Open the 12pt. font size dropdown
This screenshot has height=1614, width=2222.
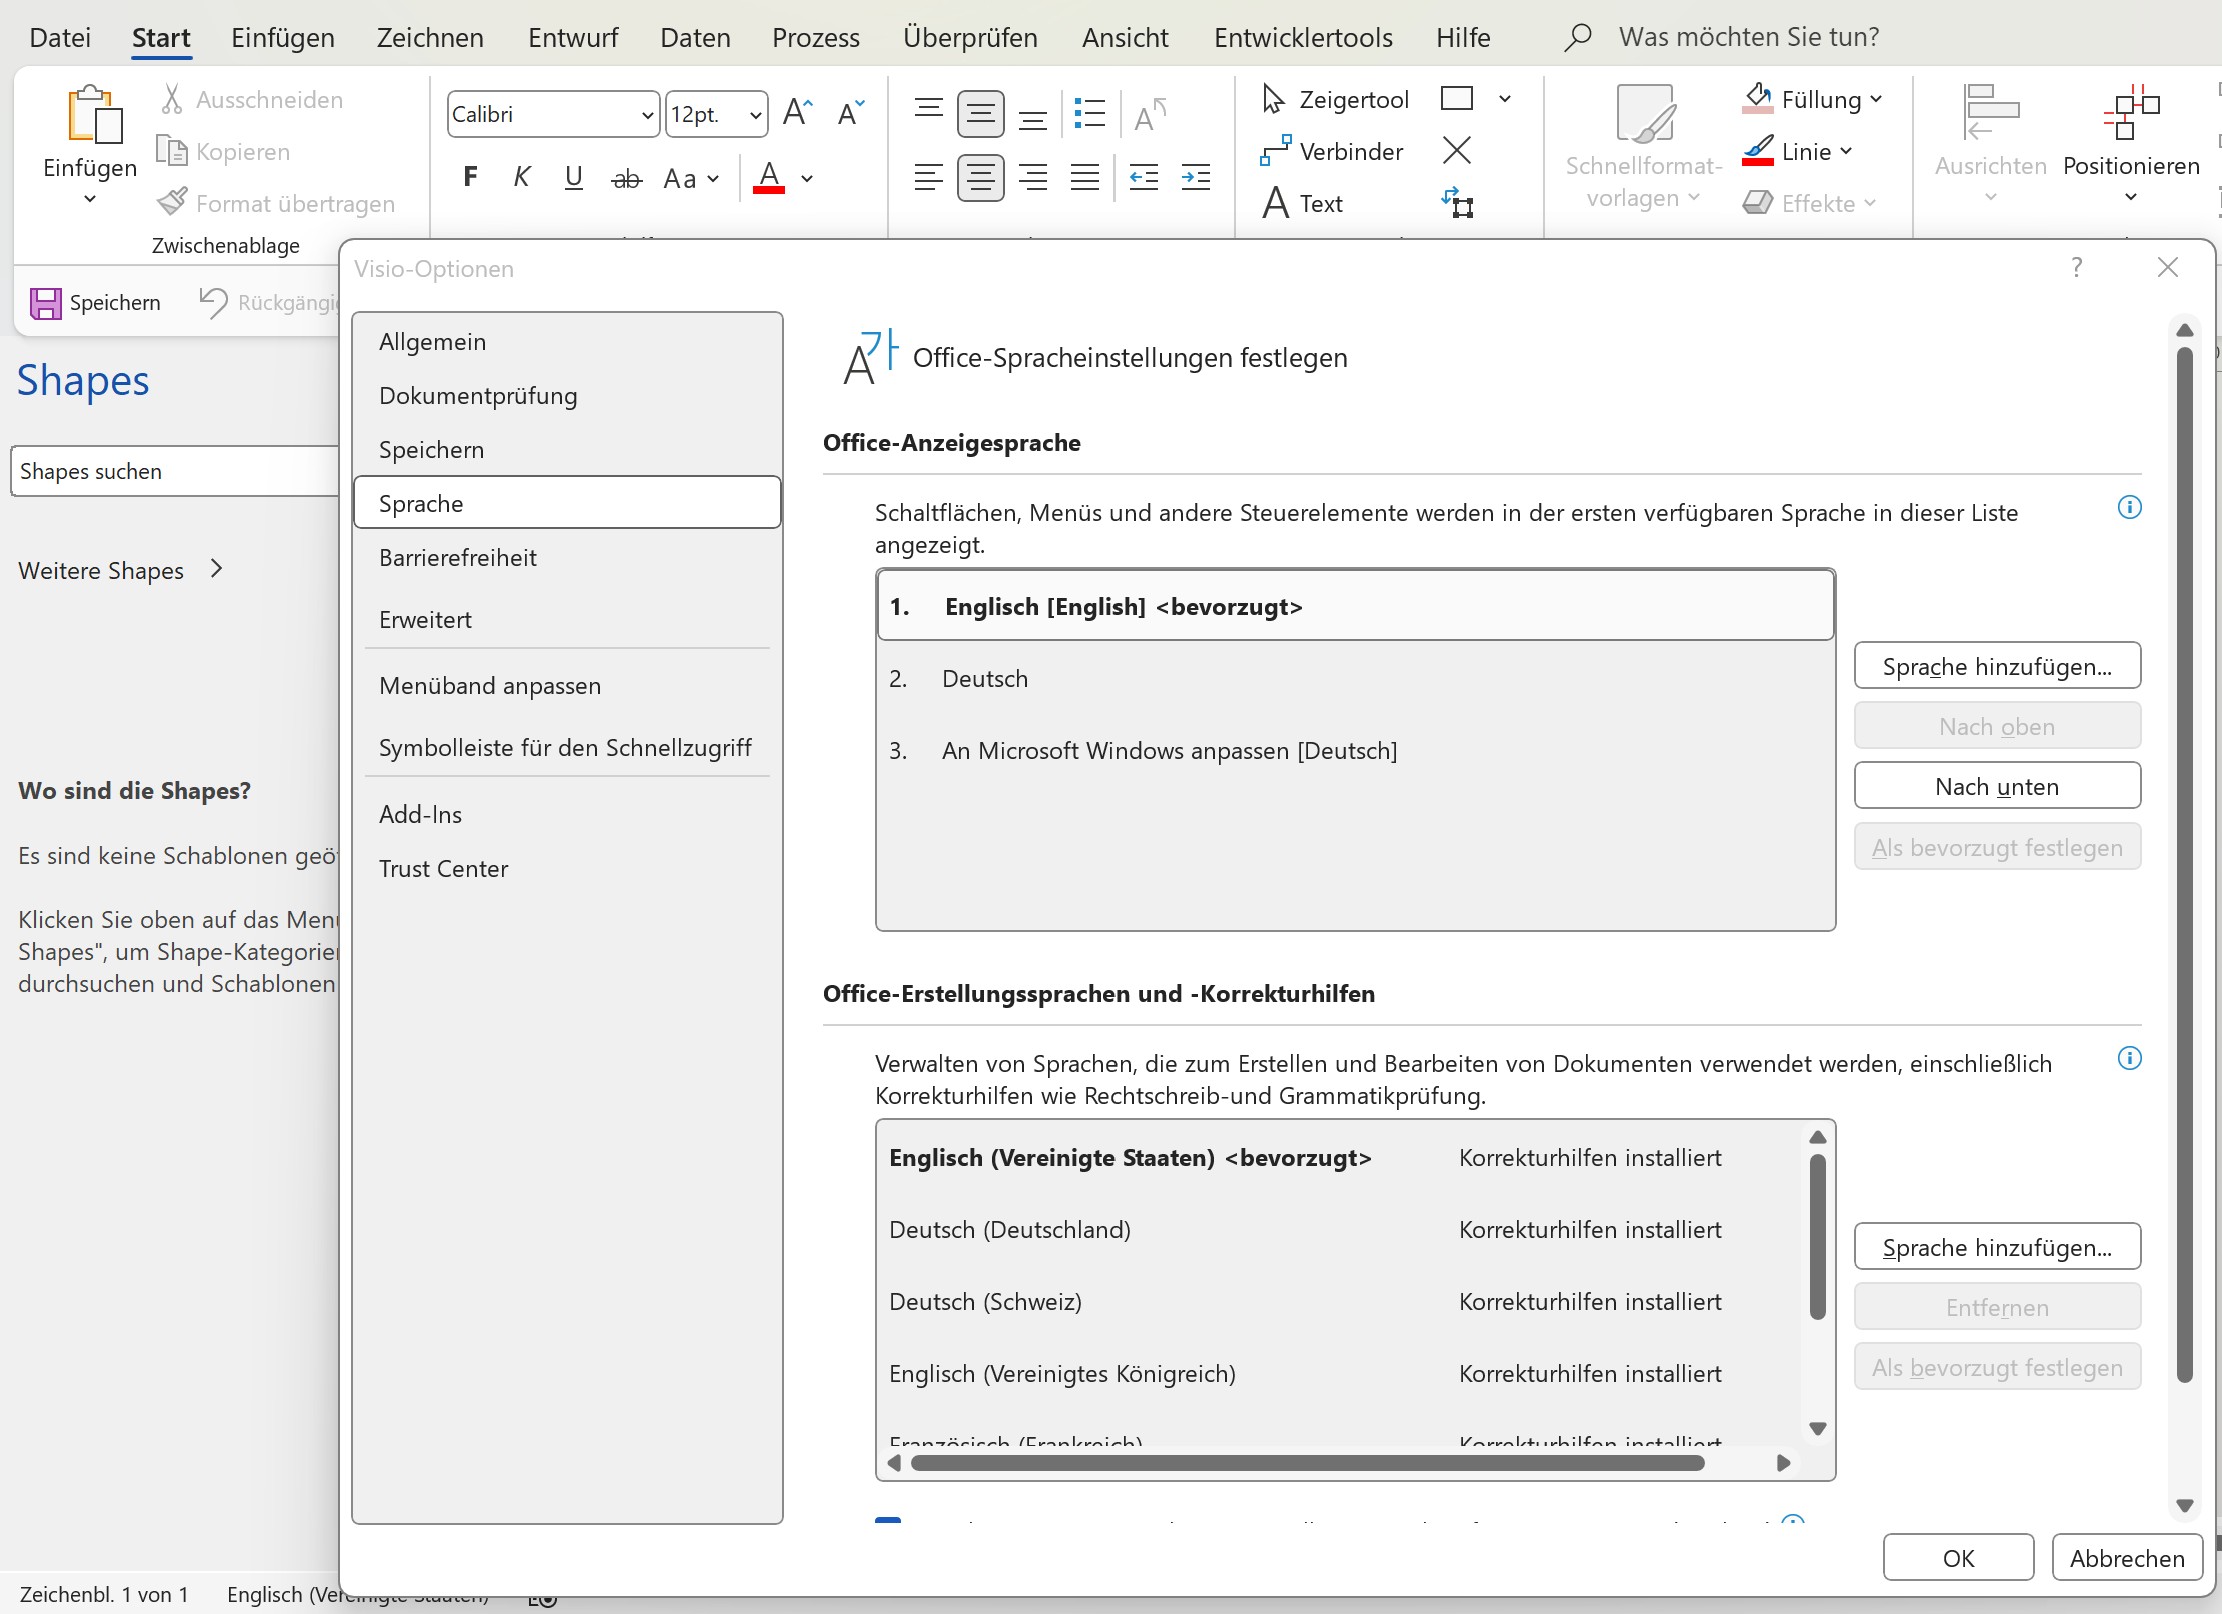click(755, 115)
